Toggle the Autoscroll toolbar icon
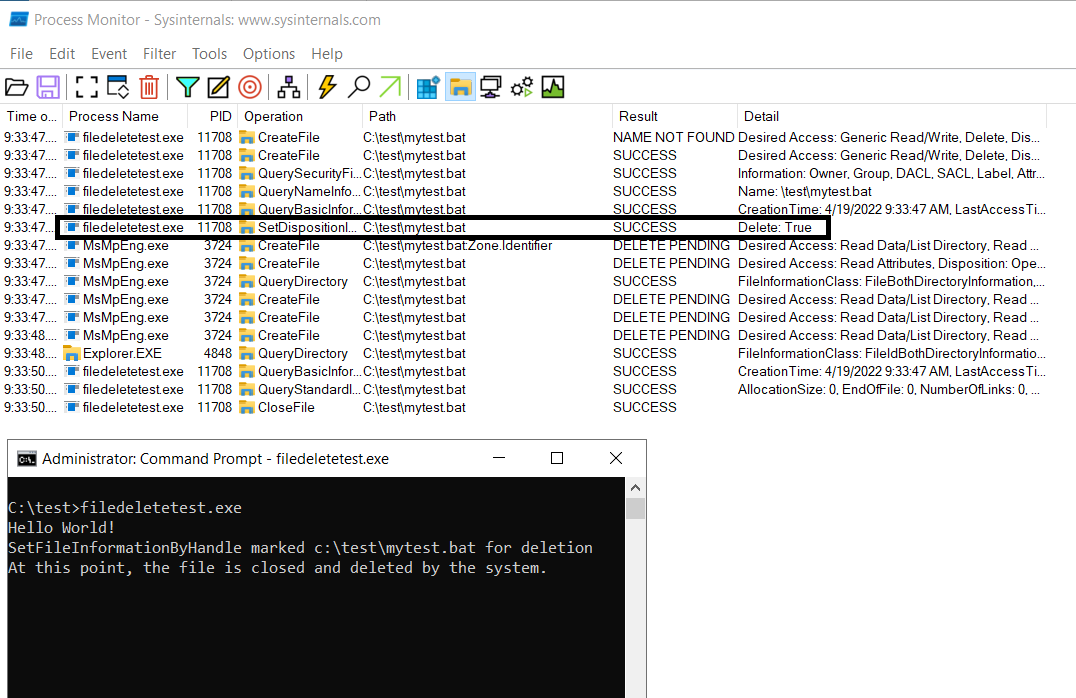Screen dimensions: 1076x698 click(x=117, y=87)
